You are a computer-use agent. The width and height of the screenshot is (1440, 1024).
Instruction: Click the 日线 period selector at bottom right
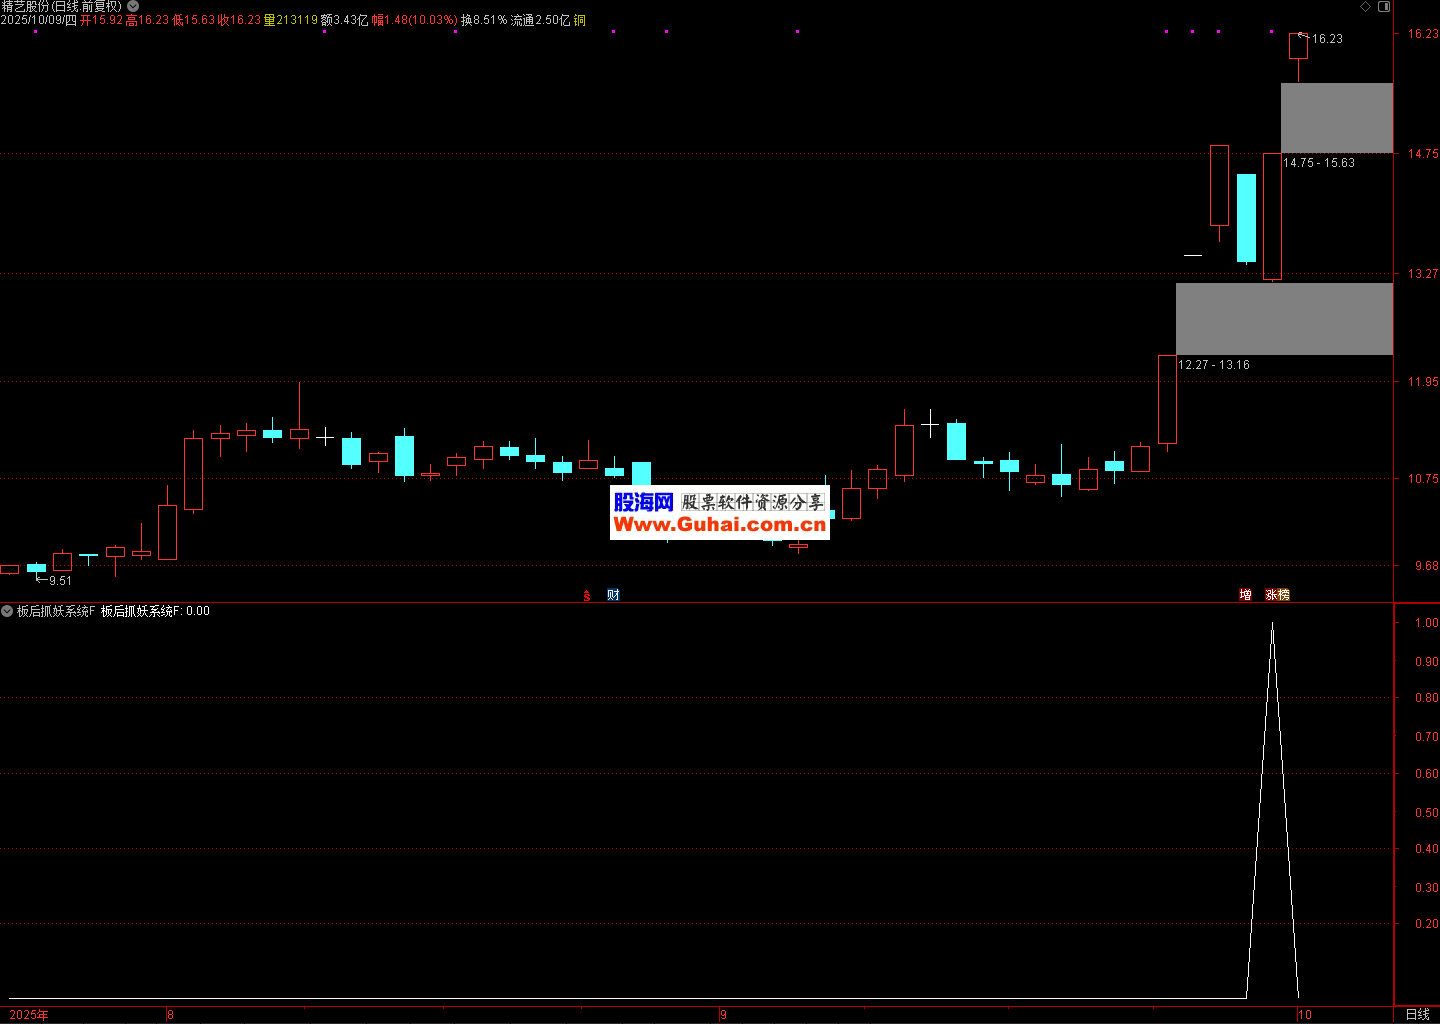pos(1417,1014)
